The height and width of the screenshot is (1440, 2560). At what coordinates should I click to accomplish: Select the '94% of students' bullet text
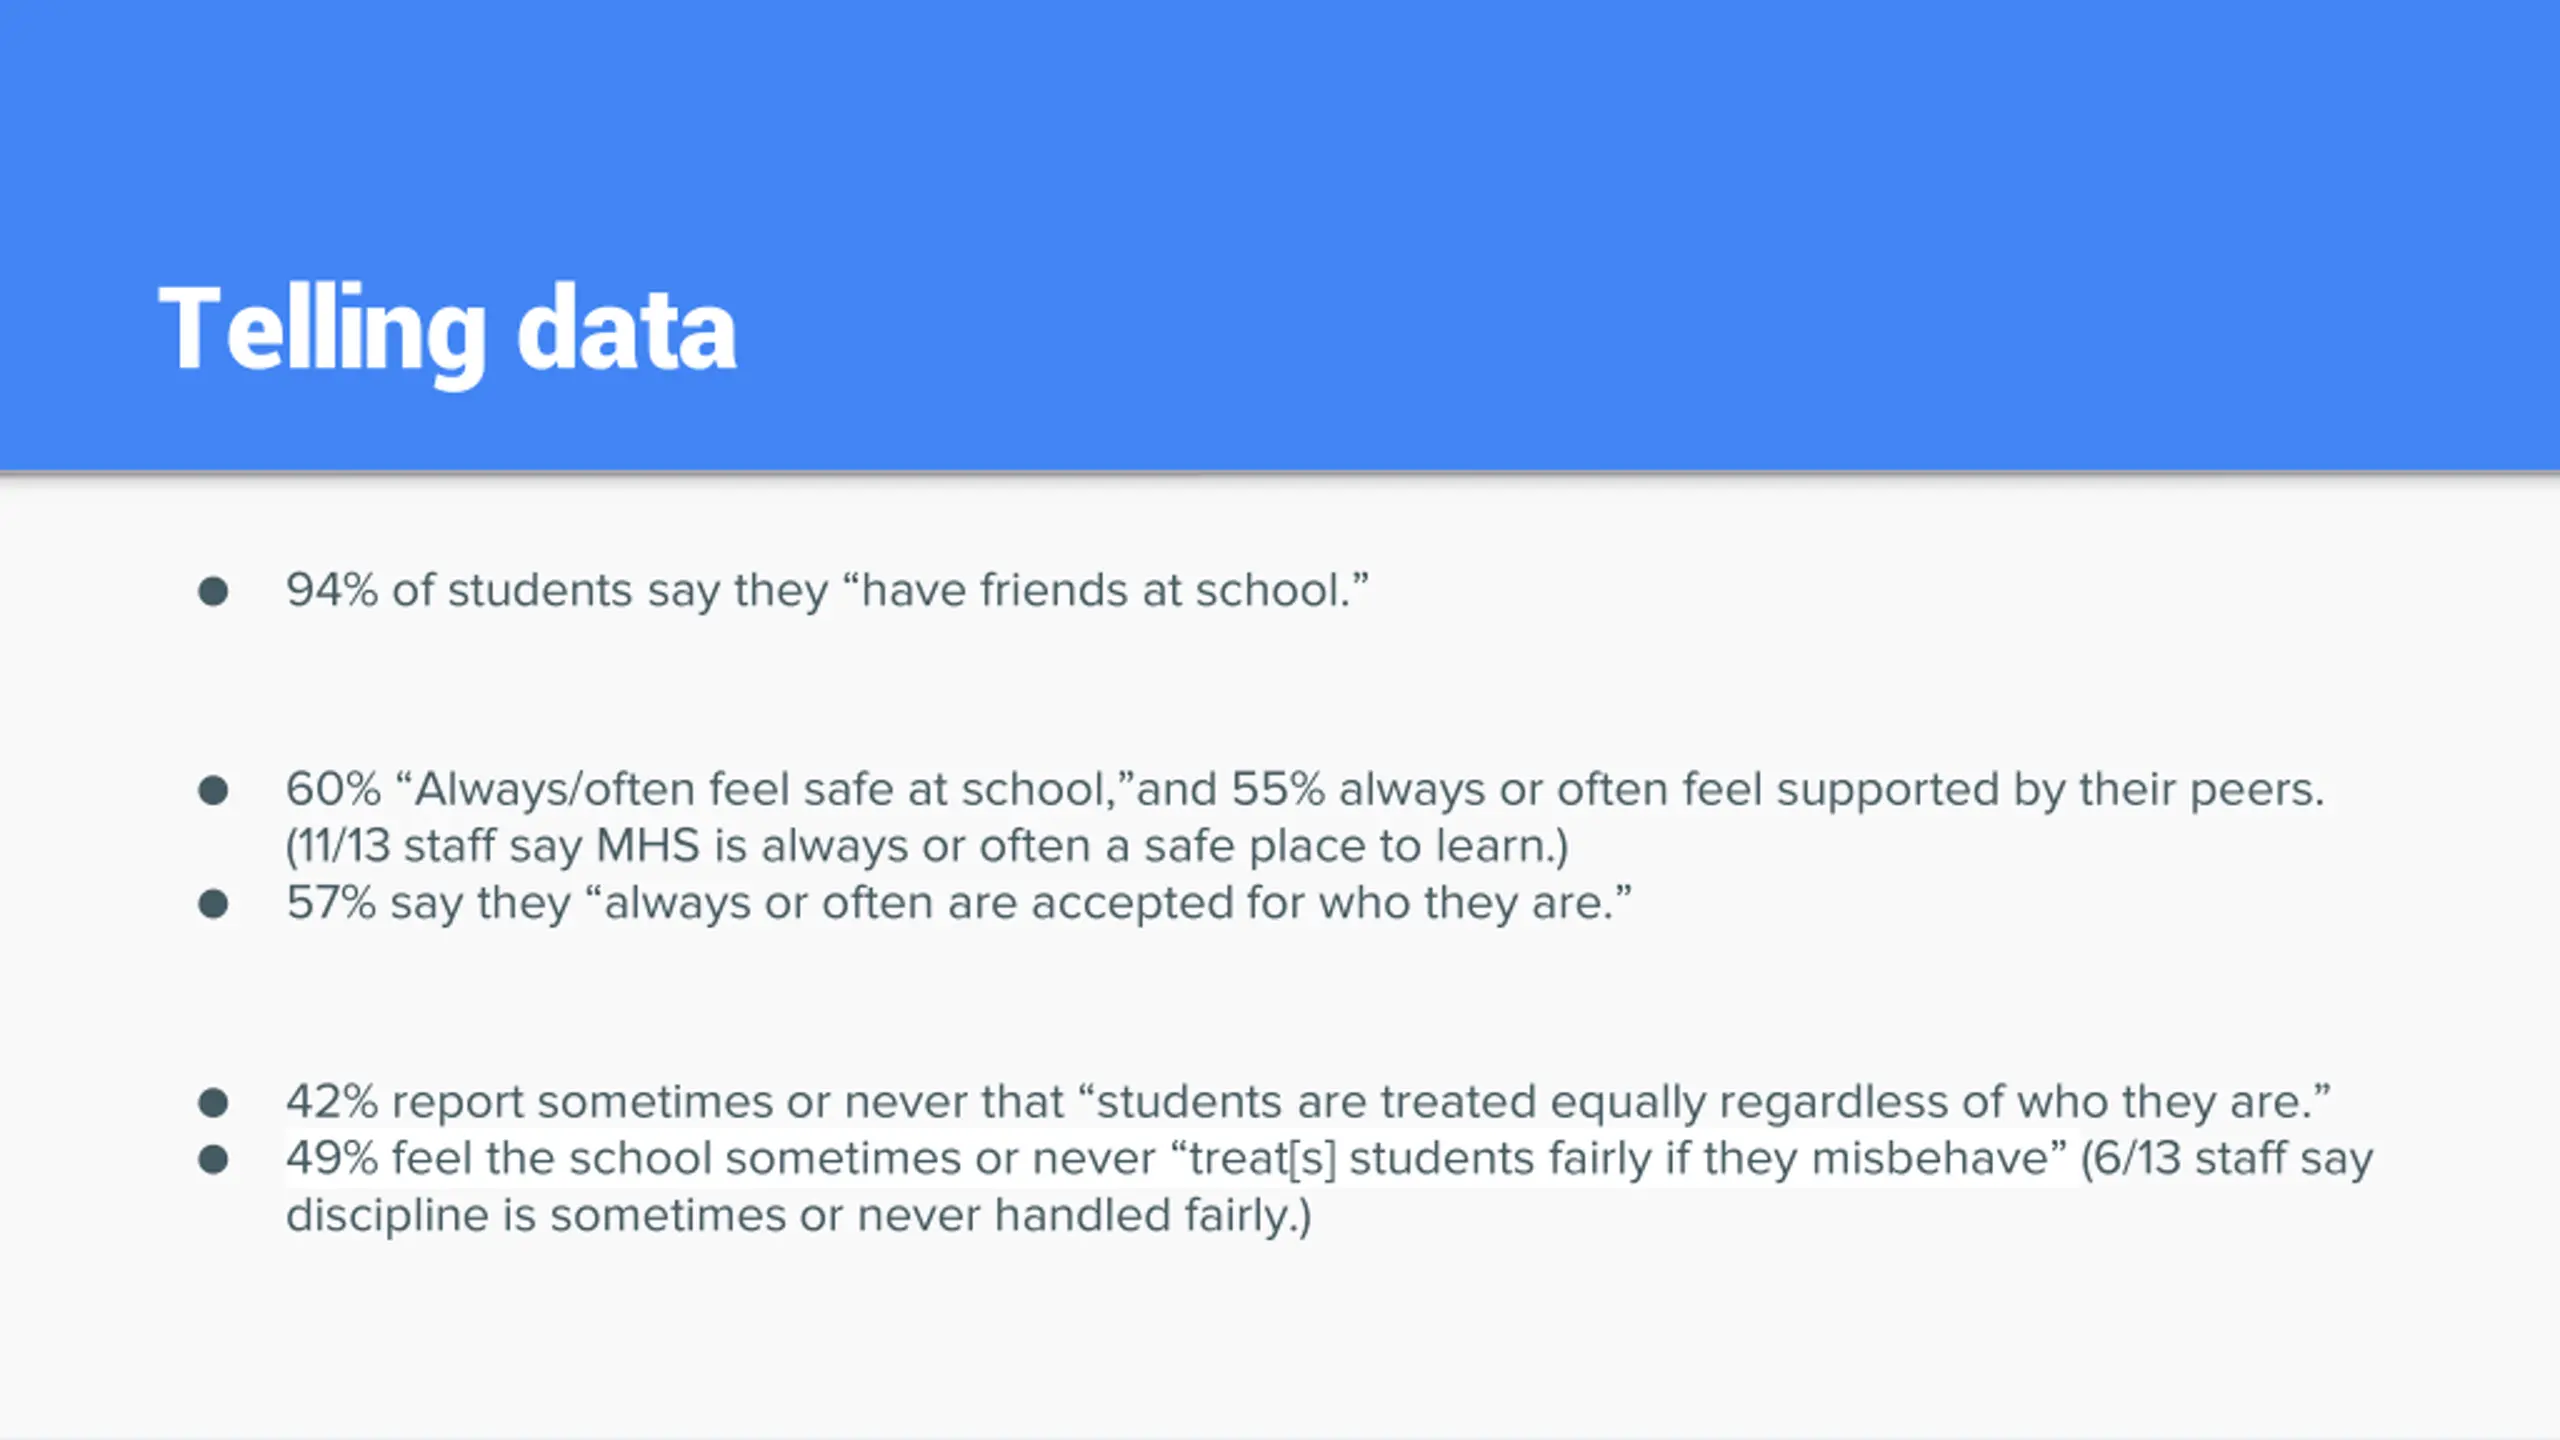pos(827,590)
